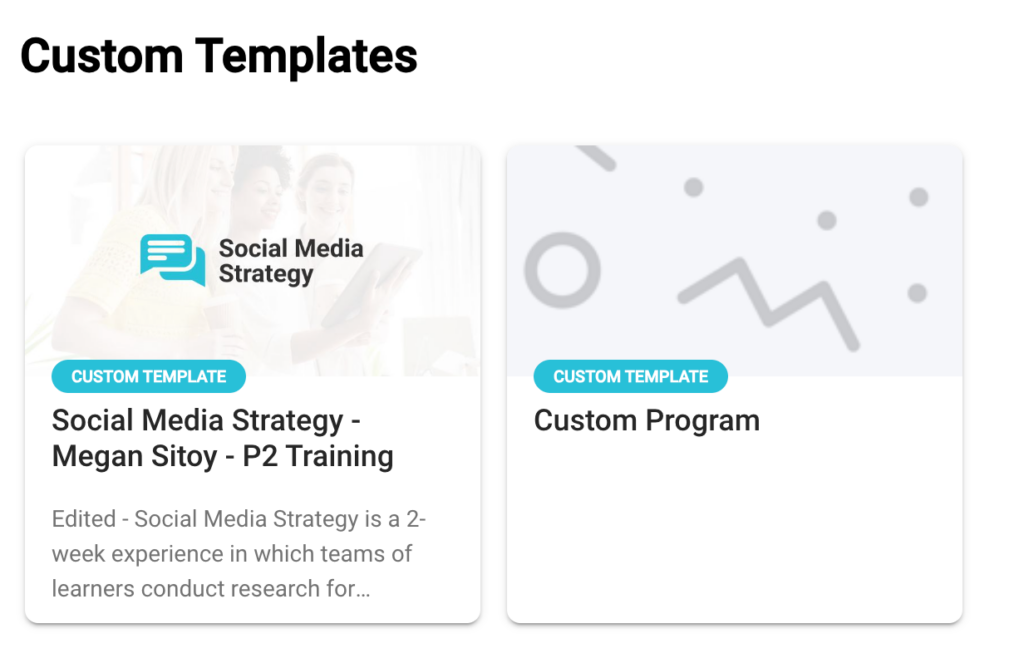Click the description starting with 'Edited - Social Media Strategy'

pos(240,554)
